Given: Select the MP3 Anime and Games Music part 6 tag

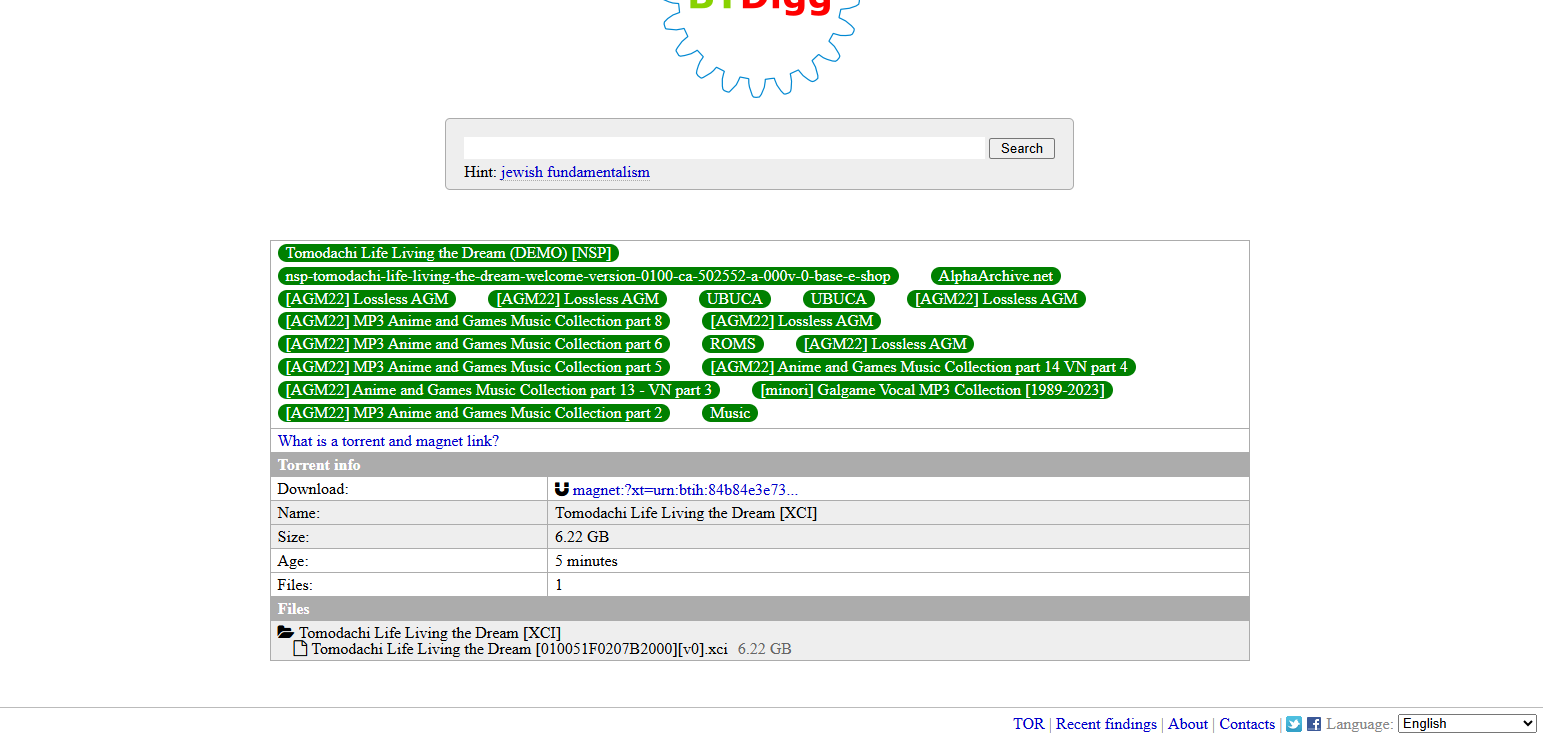Looking at the screenshot, I should pyautogui.click(x=474, y=344).
